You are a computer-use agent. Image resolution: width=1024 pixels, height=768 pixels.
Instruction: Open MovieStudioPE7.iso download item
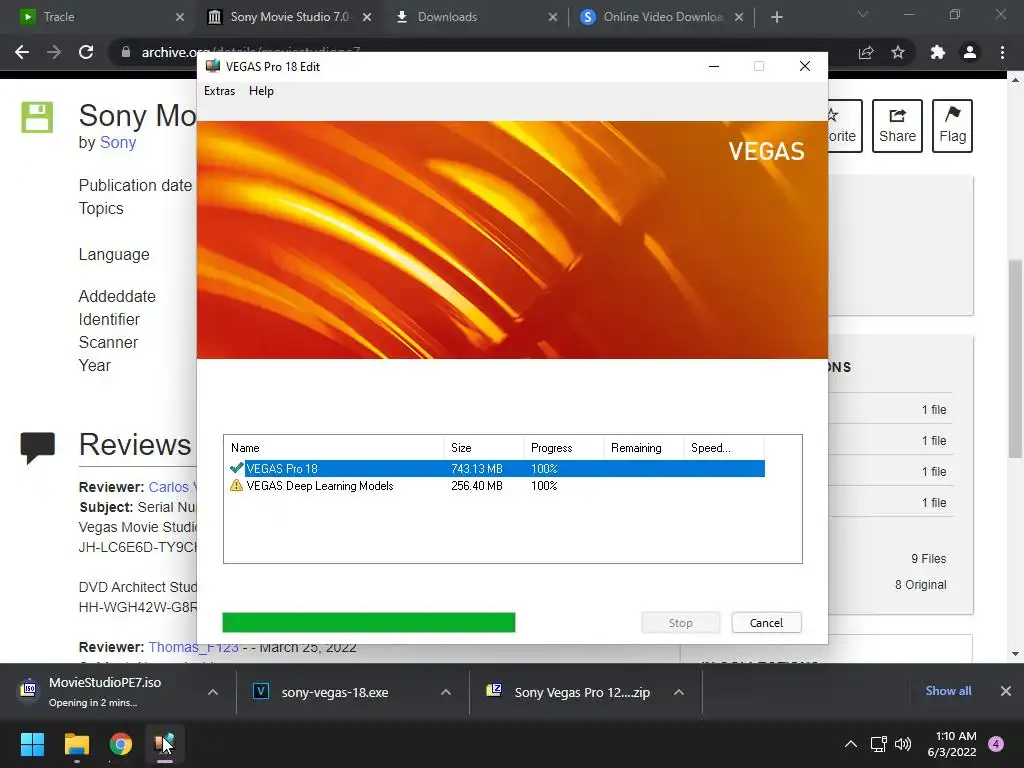pyautogui.click(x=104, y=692)
